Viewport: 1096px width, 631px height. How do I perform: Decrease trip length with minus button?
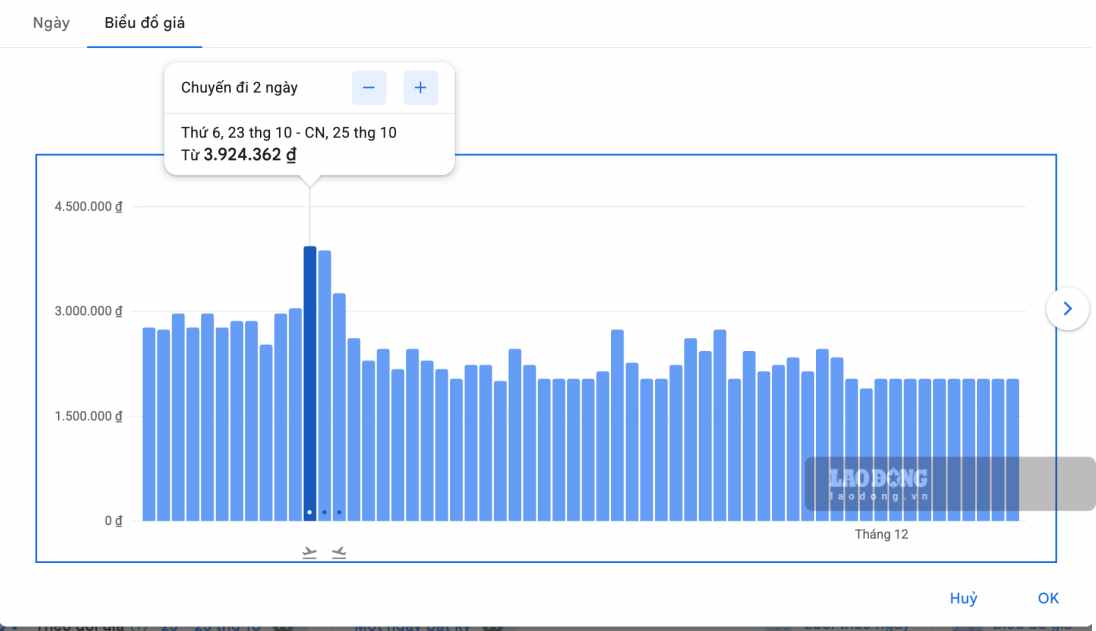pos(369,87)
